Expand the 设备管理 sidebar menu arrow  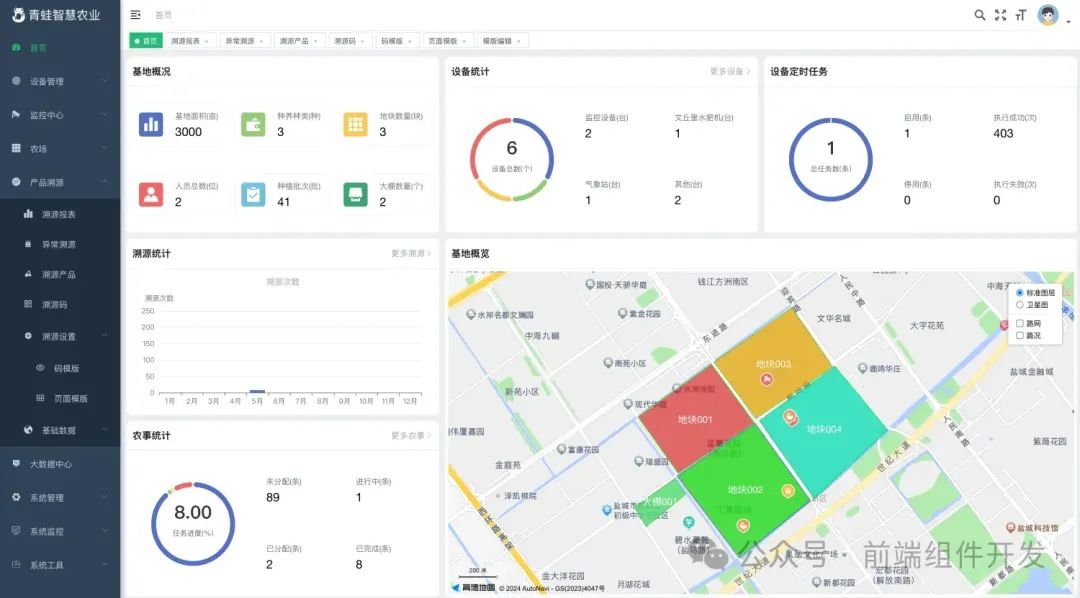coord(105,81)
